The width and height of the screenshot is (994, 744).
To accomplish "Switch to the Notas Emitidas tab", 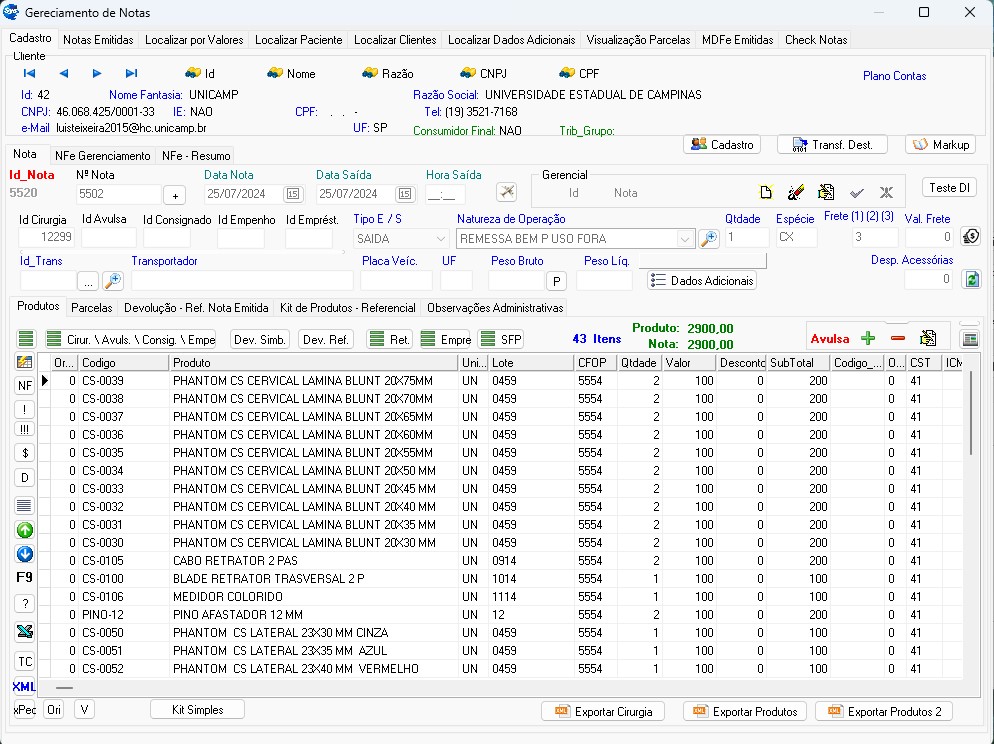I will click(98, 40).
